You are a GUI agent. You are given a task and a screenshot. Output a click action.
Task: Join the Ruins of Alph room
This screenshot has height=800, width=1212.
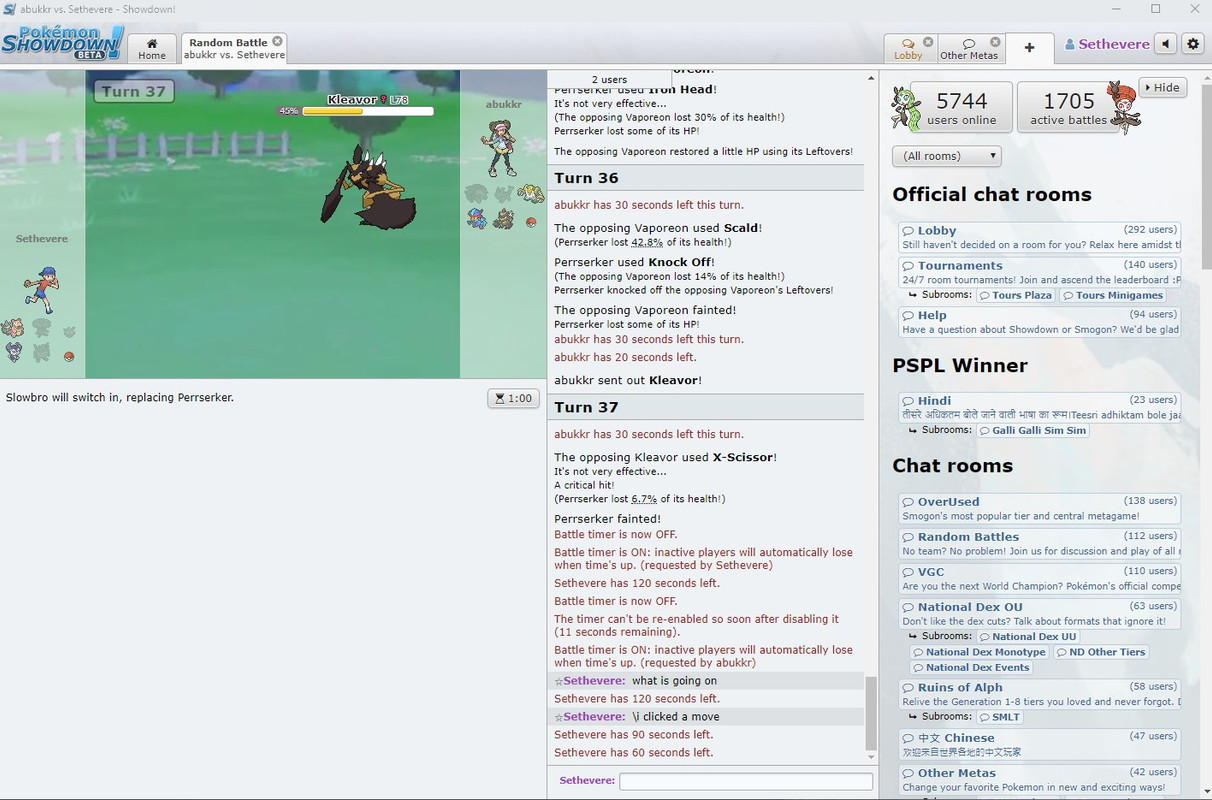(x=1039, y=693)
